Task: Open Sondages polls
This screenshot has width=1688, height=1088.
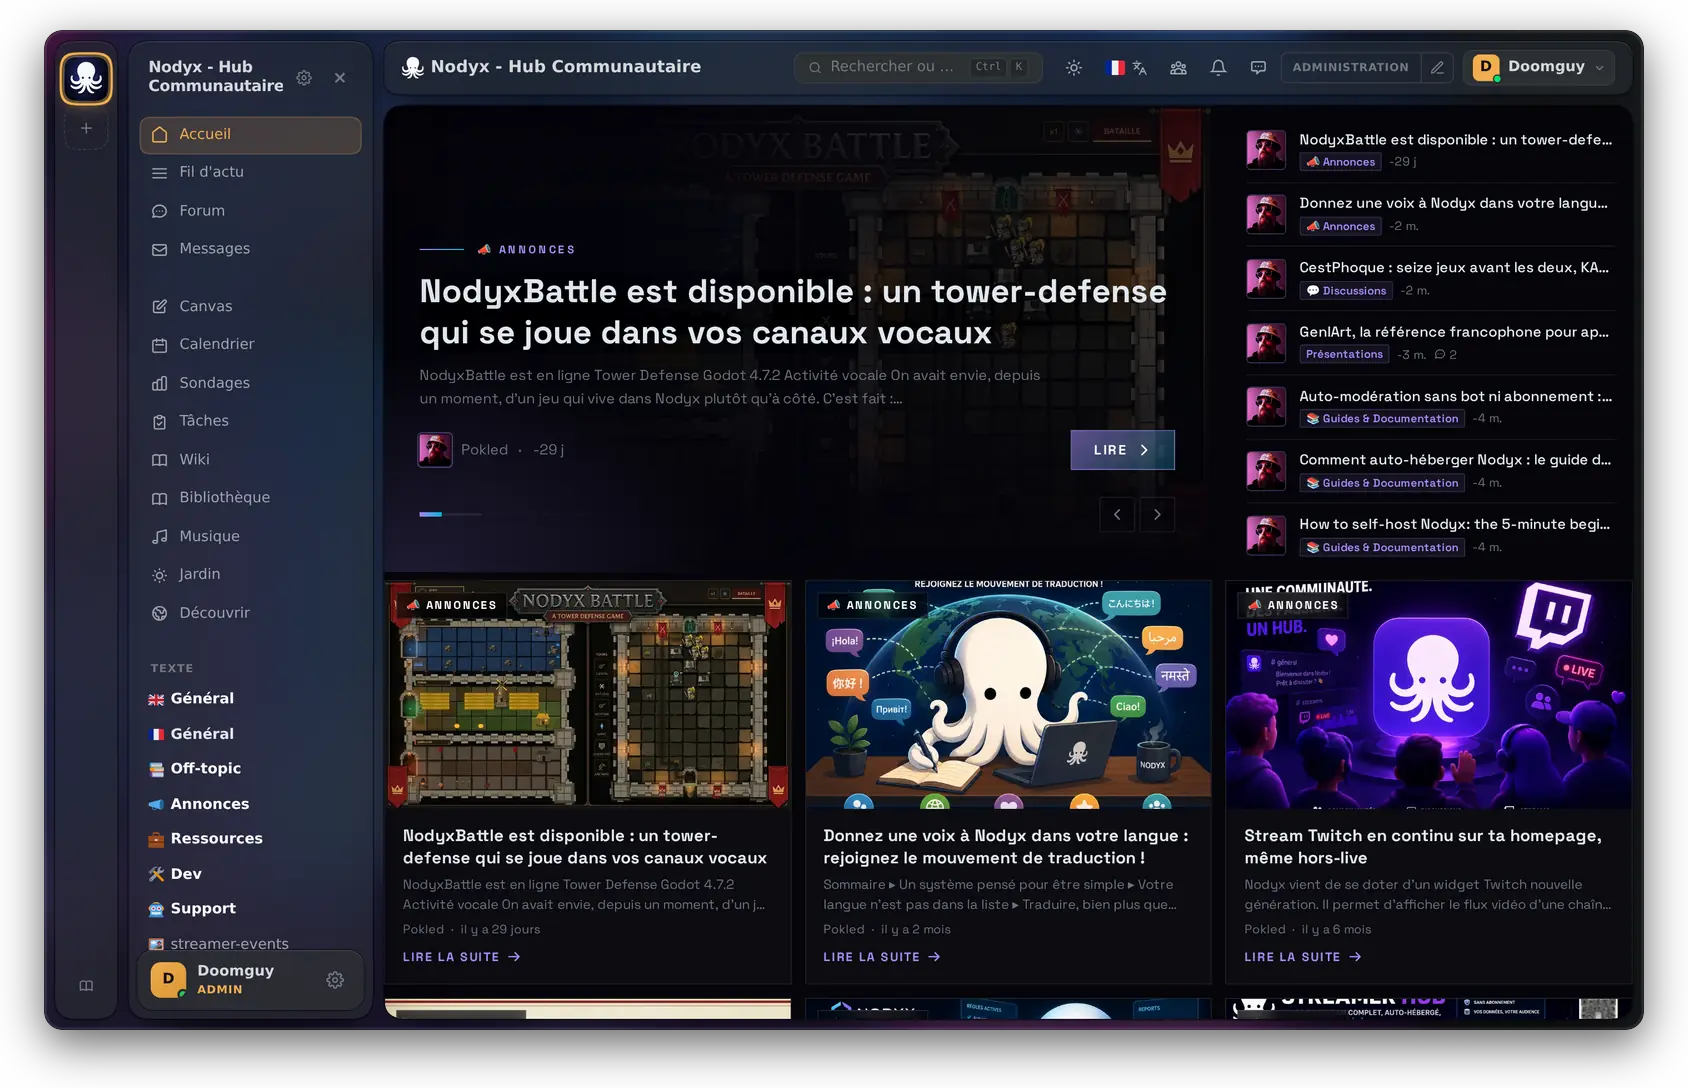Action: point(250,383)
